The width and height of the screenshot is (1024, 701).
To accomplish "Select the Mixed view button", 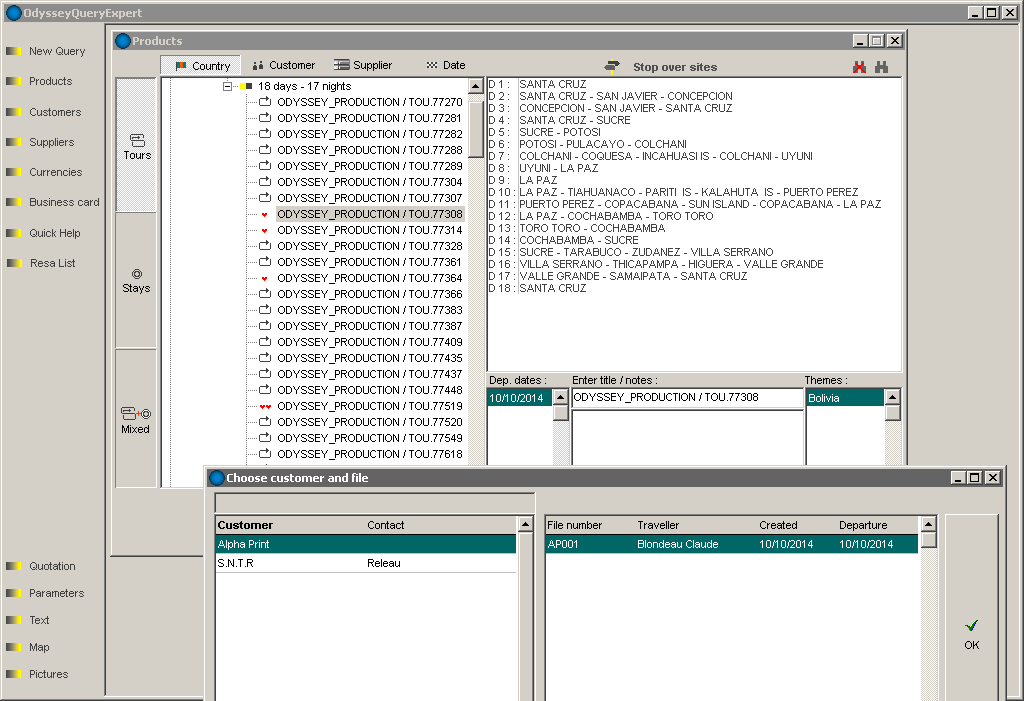I will coord(135,419).
